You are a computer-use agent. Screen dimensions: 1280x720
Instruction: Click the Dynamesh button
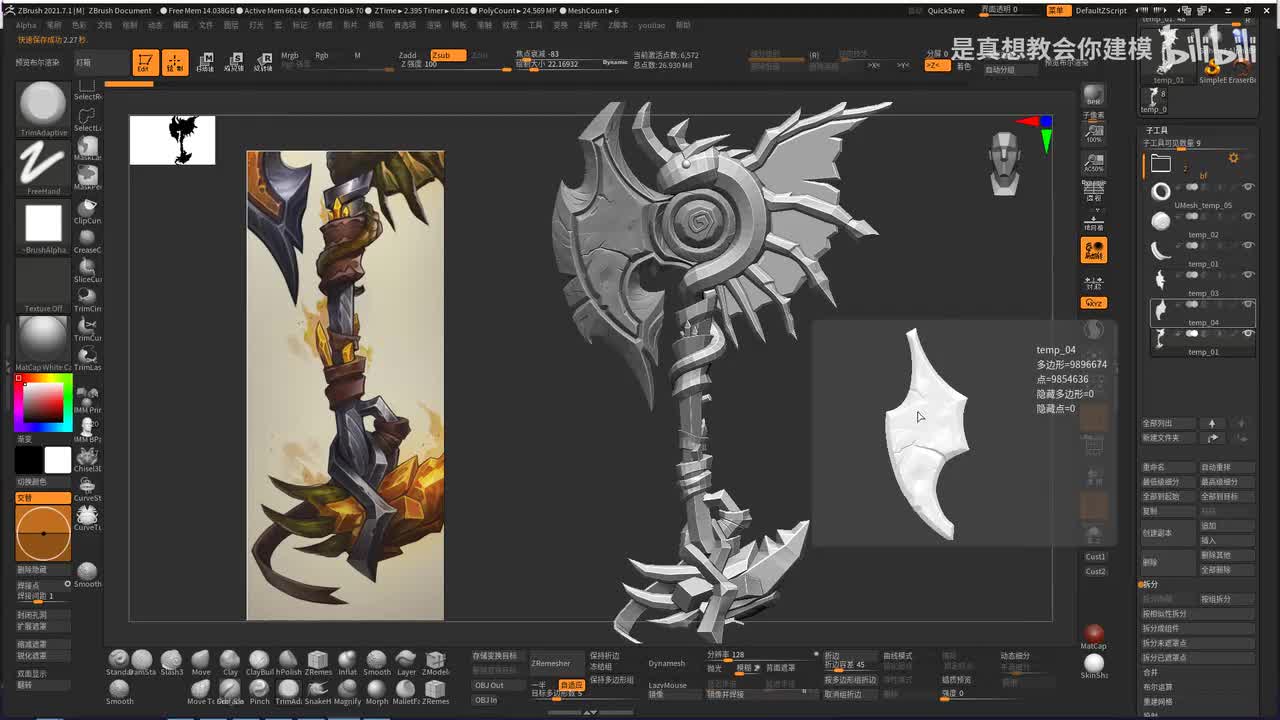667,663
